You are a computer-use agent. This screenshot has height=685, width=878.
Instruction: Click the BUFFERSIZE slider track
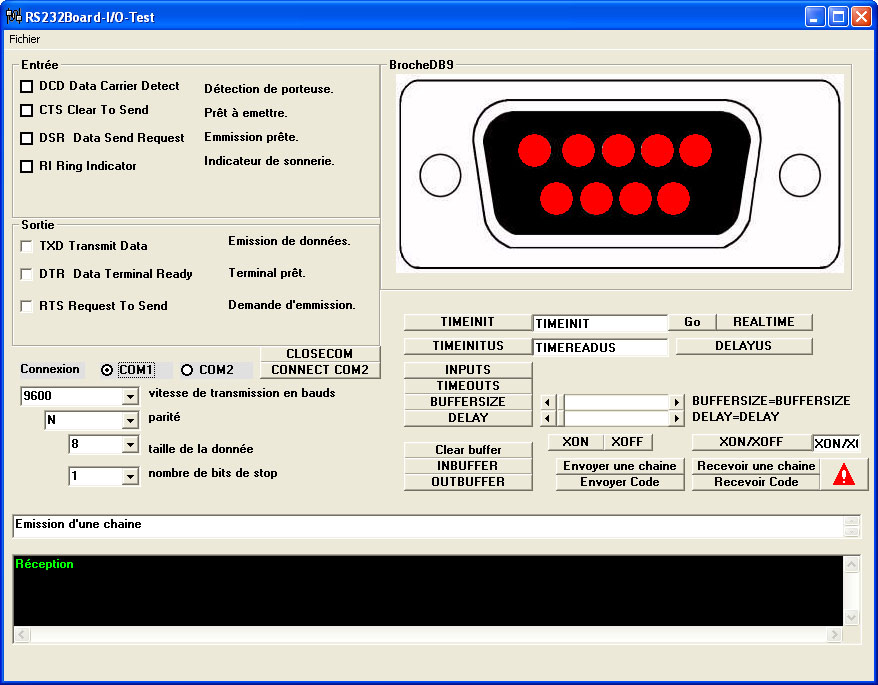pos(617,402)
